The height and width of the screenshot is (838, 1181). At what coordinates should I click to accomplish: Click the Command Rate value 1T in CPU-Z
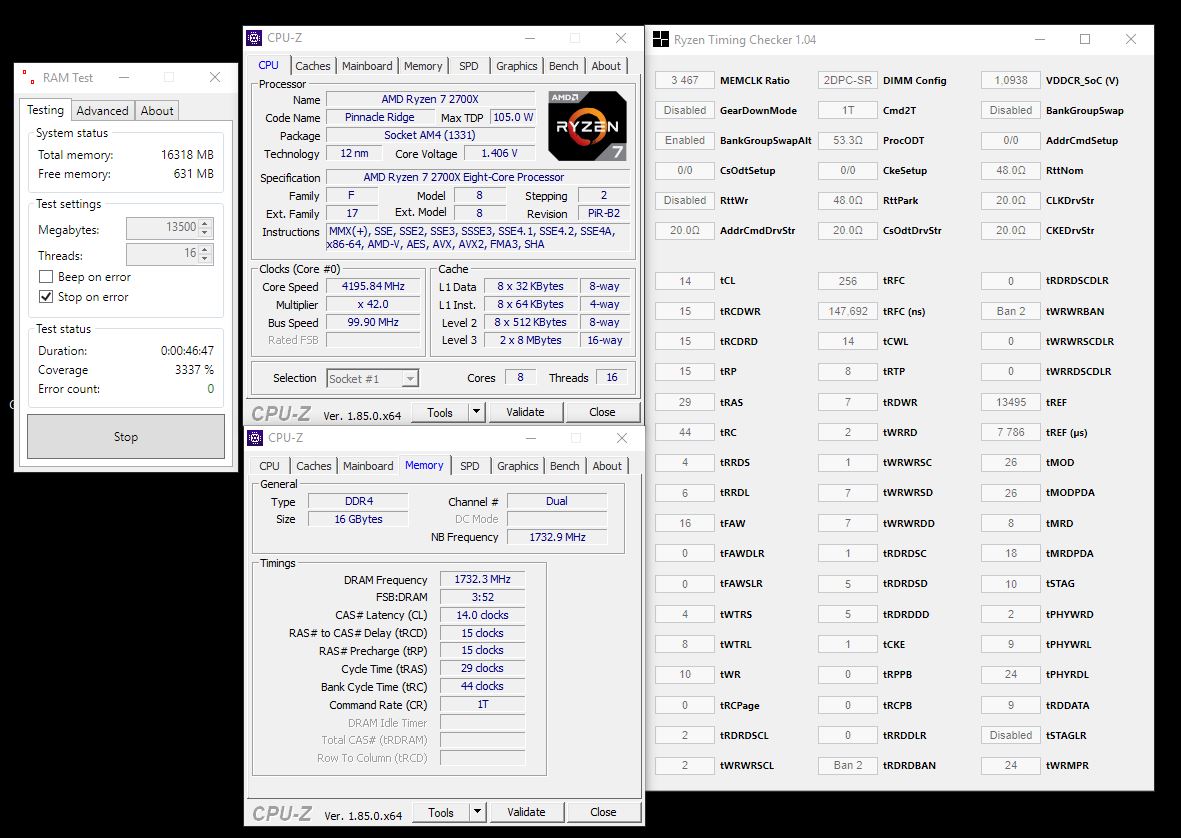click(x=482, y=704)
